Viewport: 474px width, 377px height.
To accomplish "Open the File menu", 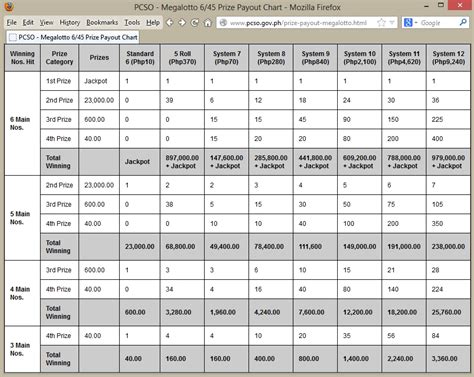I will [x=12, y=22].
